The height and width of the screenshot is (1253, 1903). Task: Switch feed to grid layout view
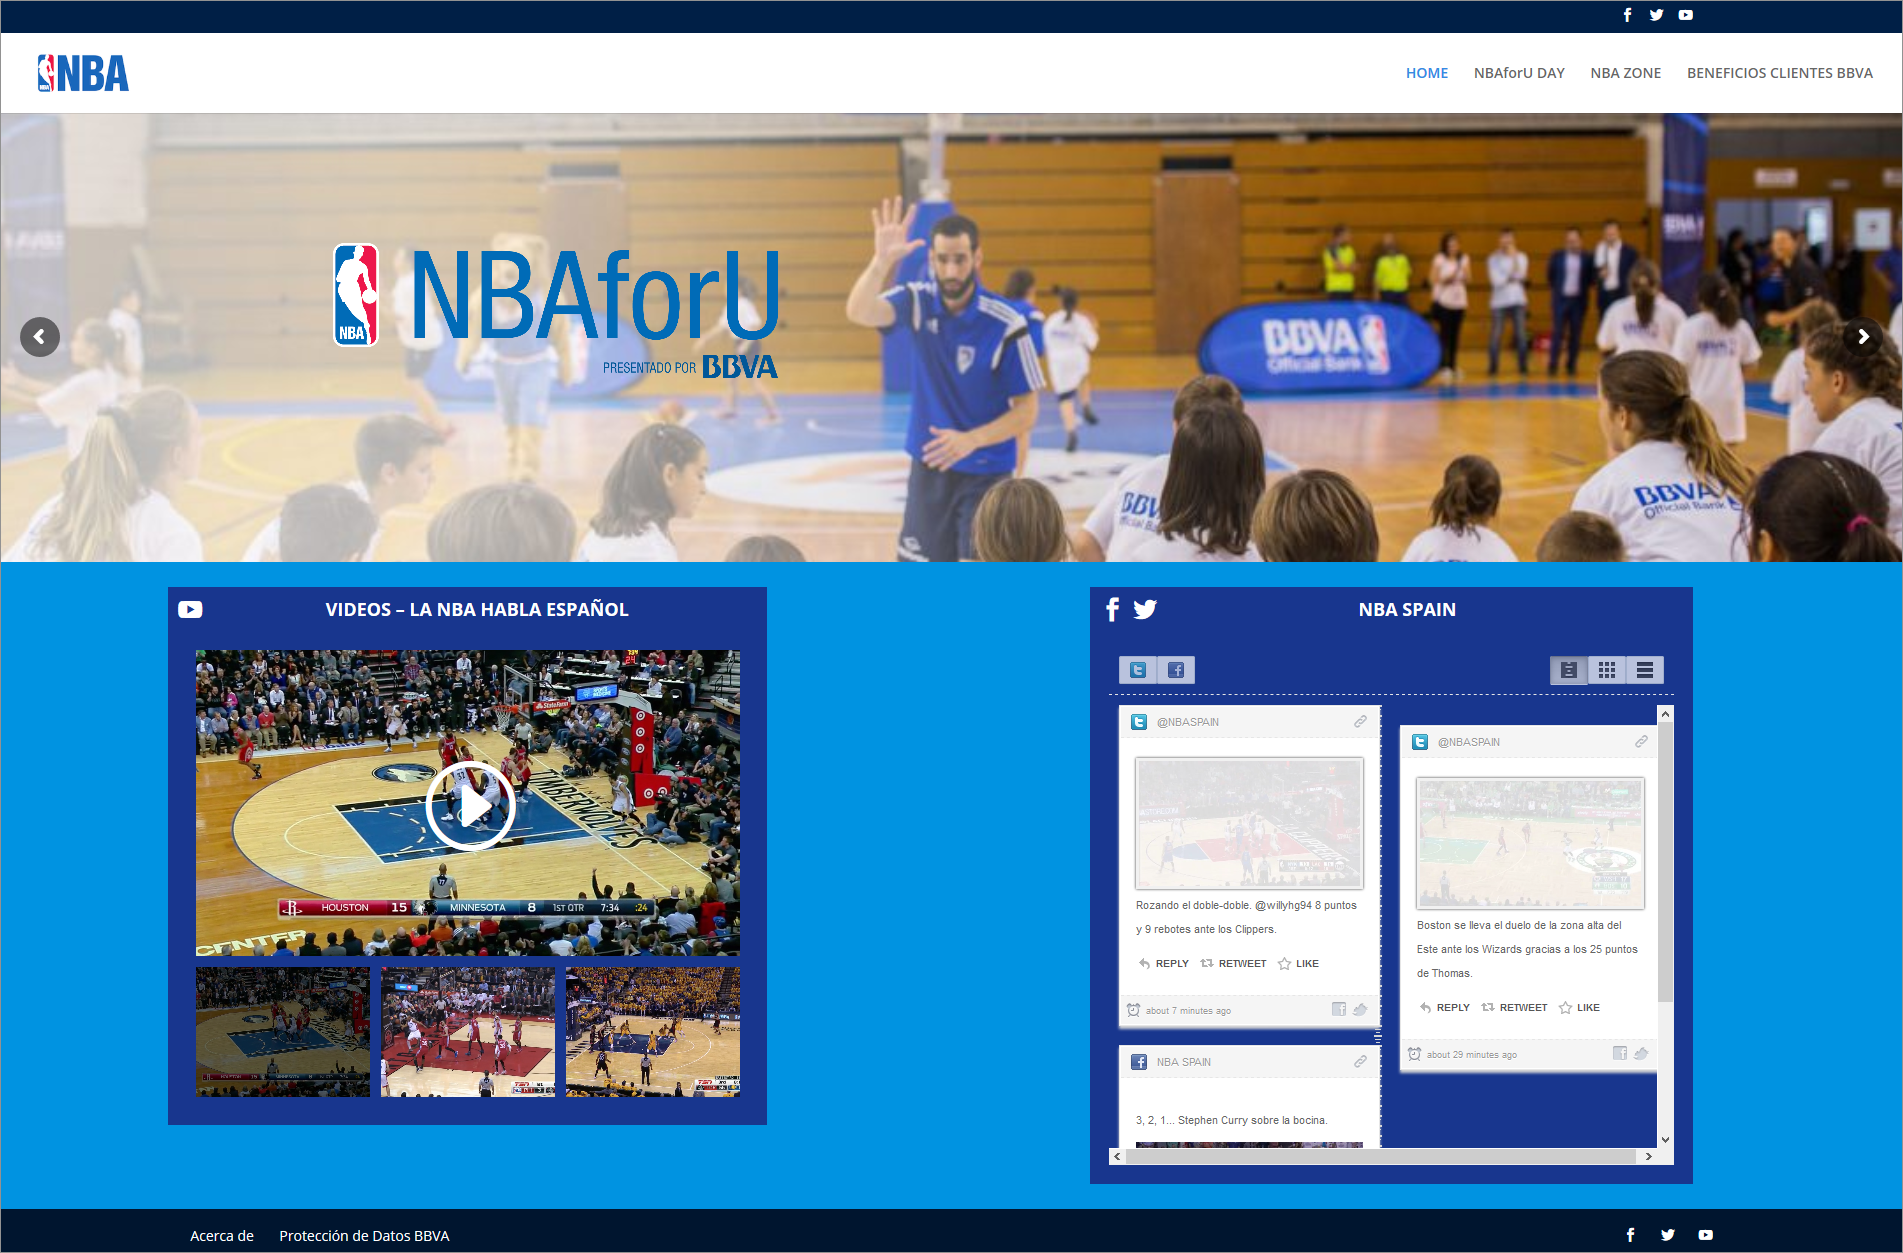[x=1607, y=670]
